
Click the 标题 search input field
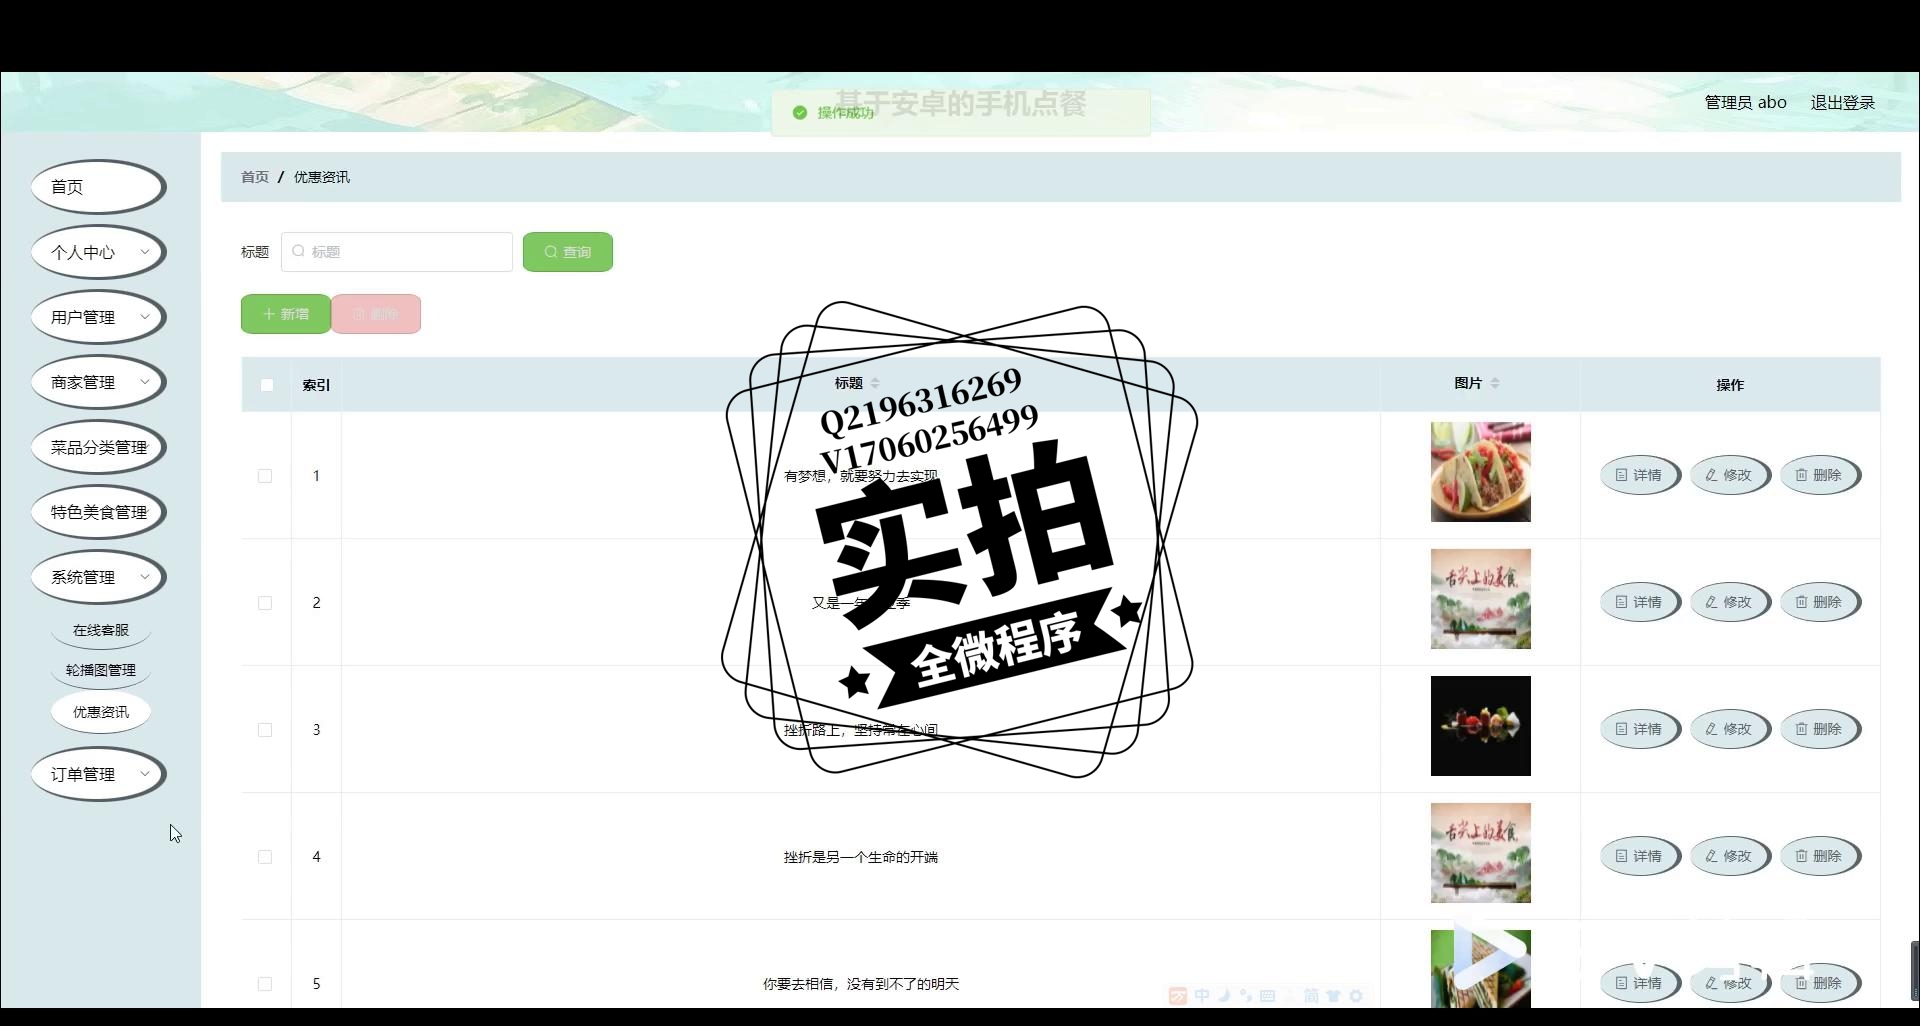[x=397, y=252]
